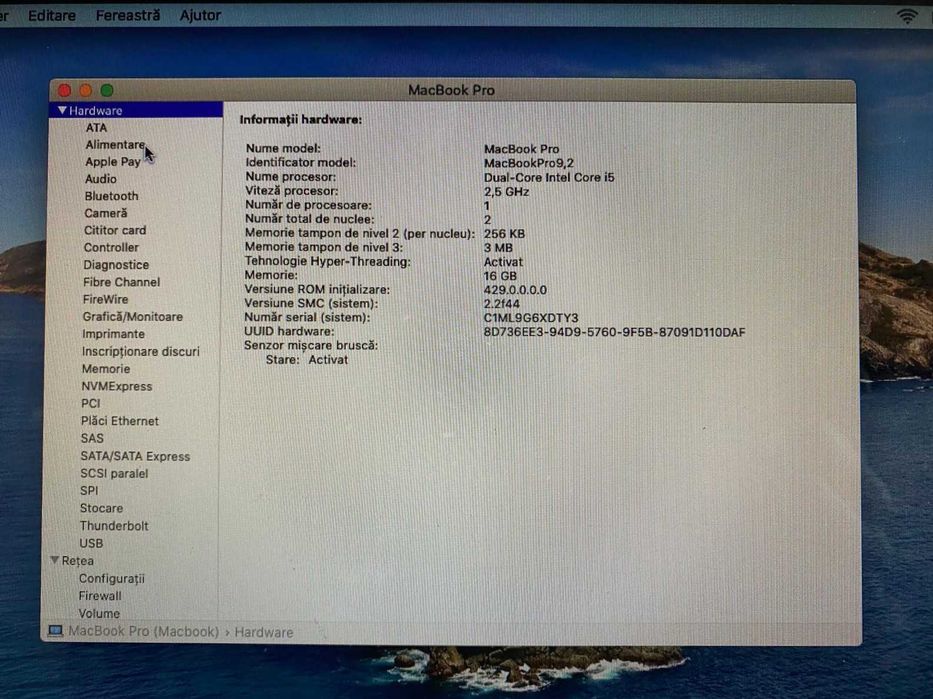Select Volume under Rețea
The height and width of the screenshot is (699, 933).
pos(99,613)
